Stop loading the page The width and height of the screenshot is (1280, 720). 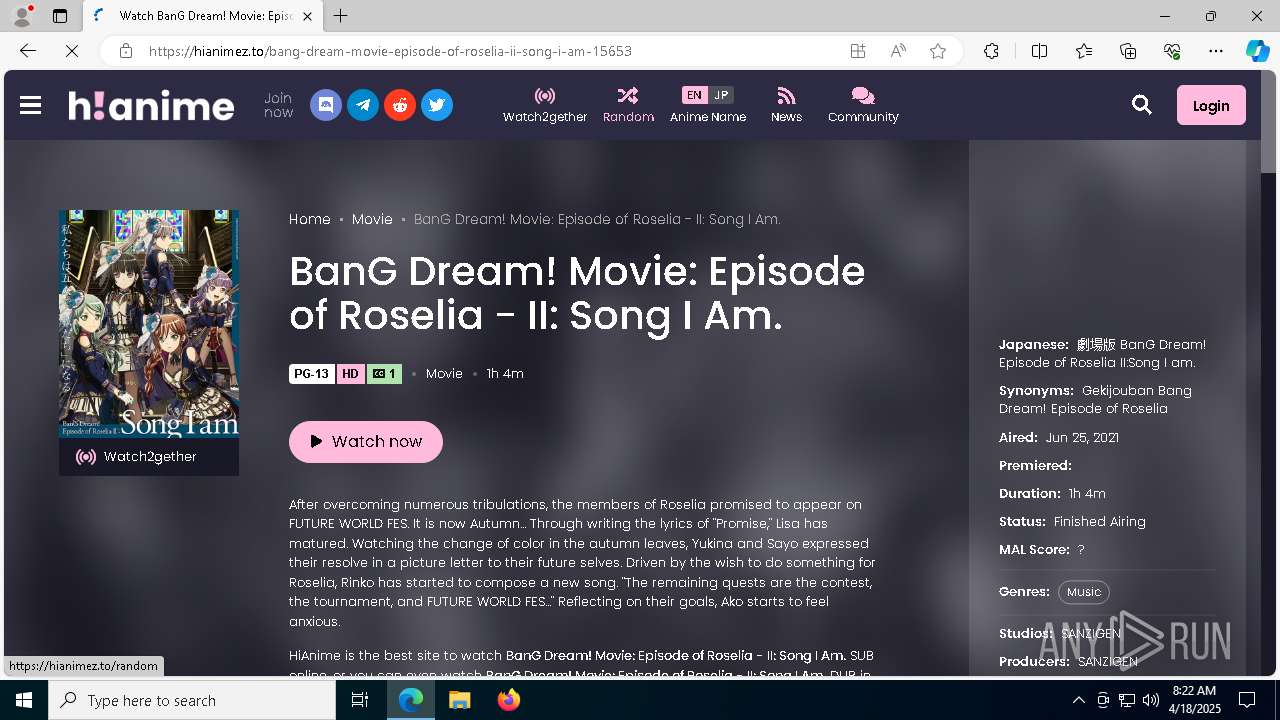(71, 51)
